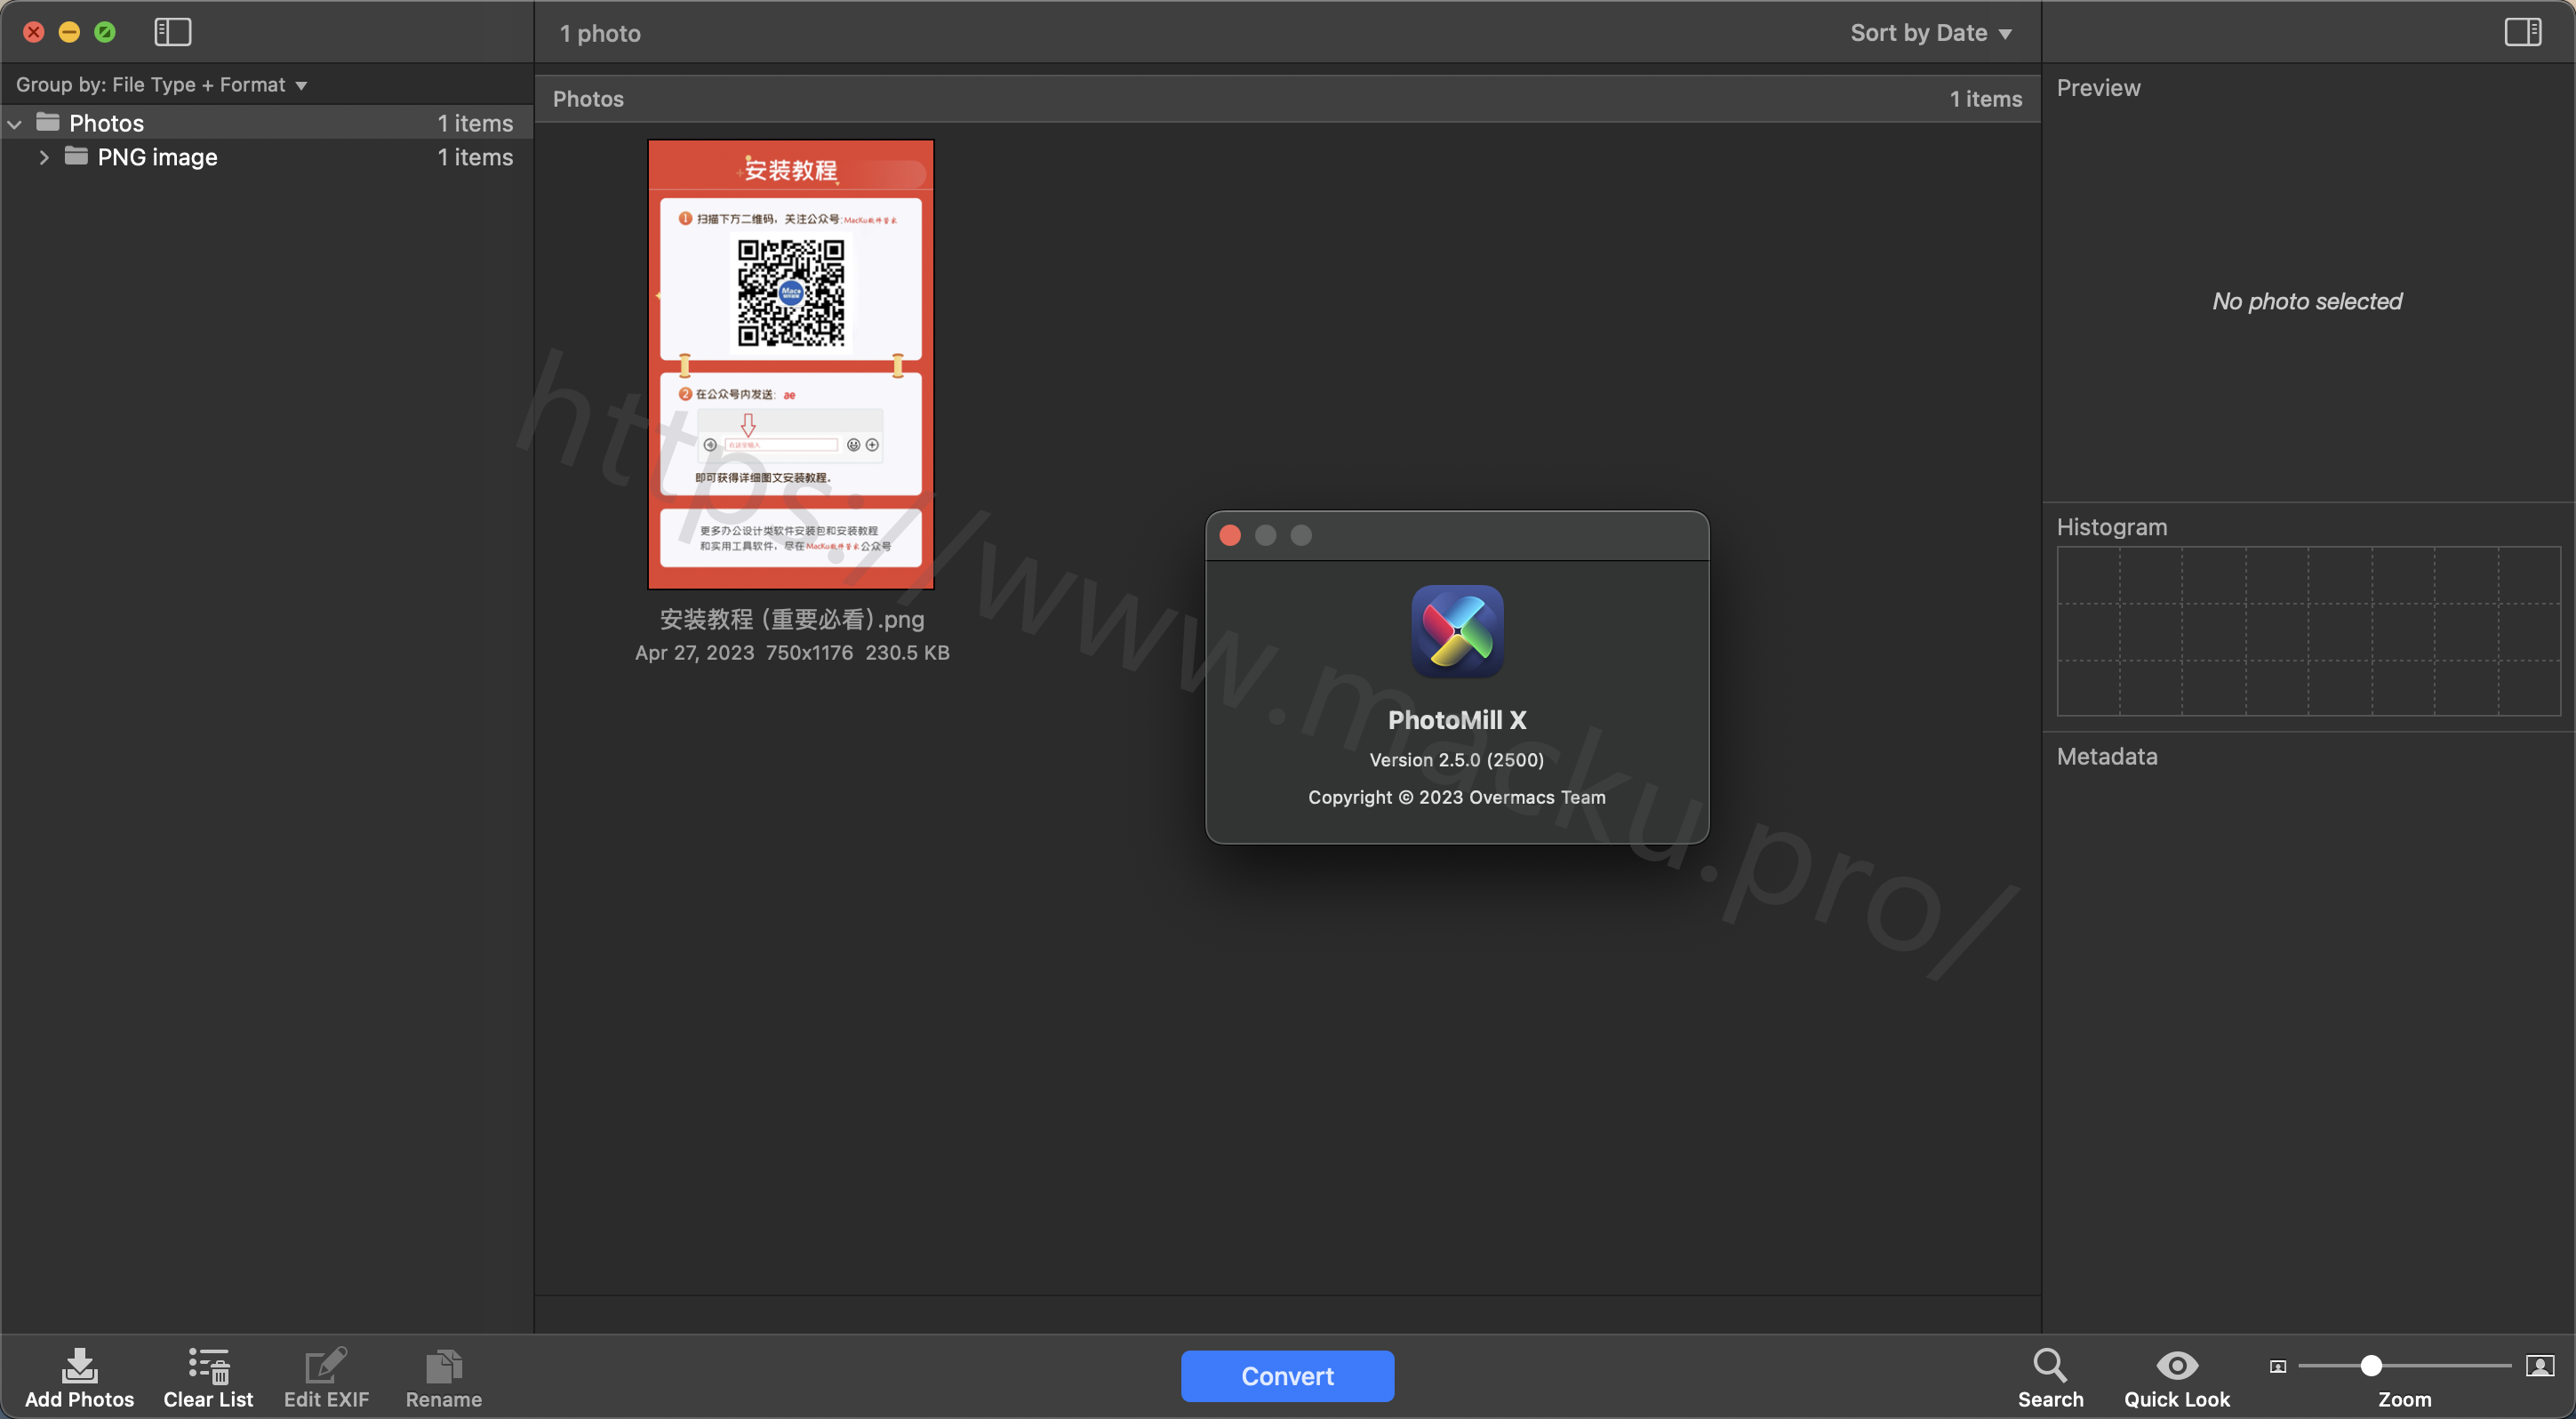Click the Apr 27, 2023 750x1176 info line

(x=792, y=652)
